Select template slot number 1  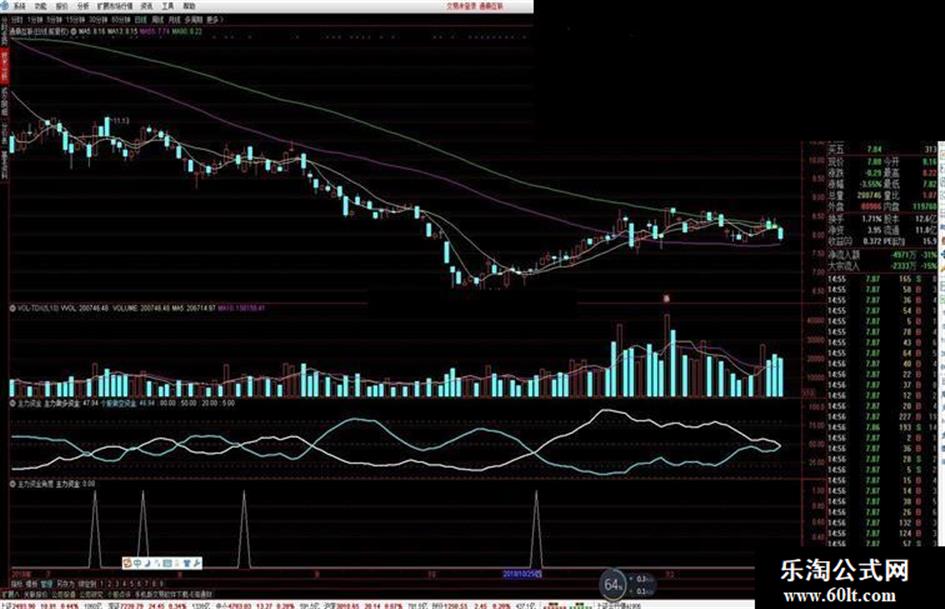(x=103, y=584)
